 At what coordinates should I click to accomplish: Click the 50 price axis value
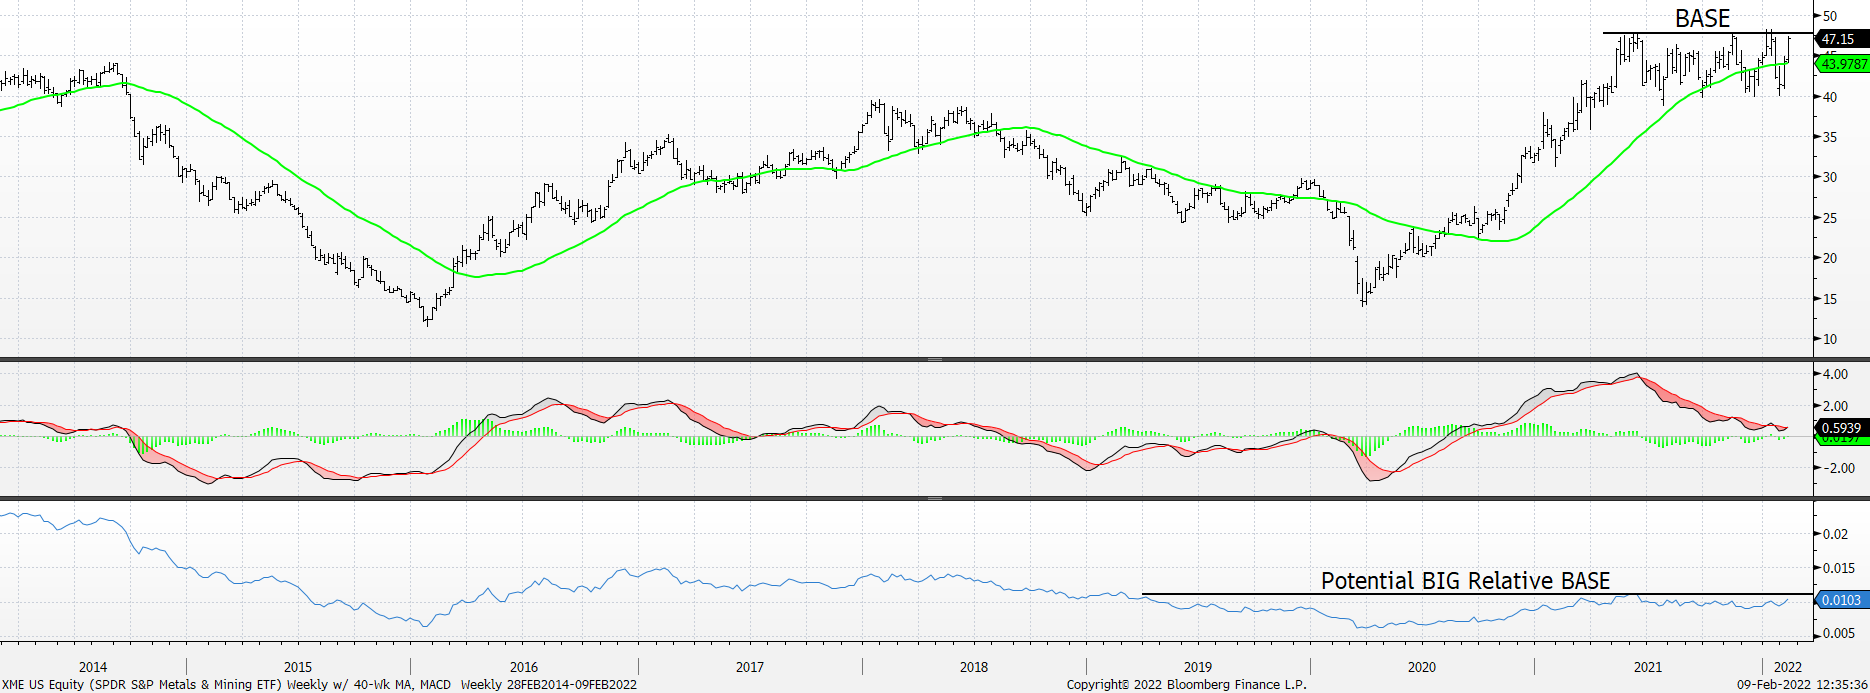point(1830,16)
